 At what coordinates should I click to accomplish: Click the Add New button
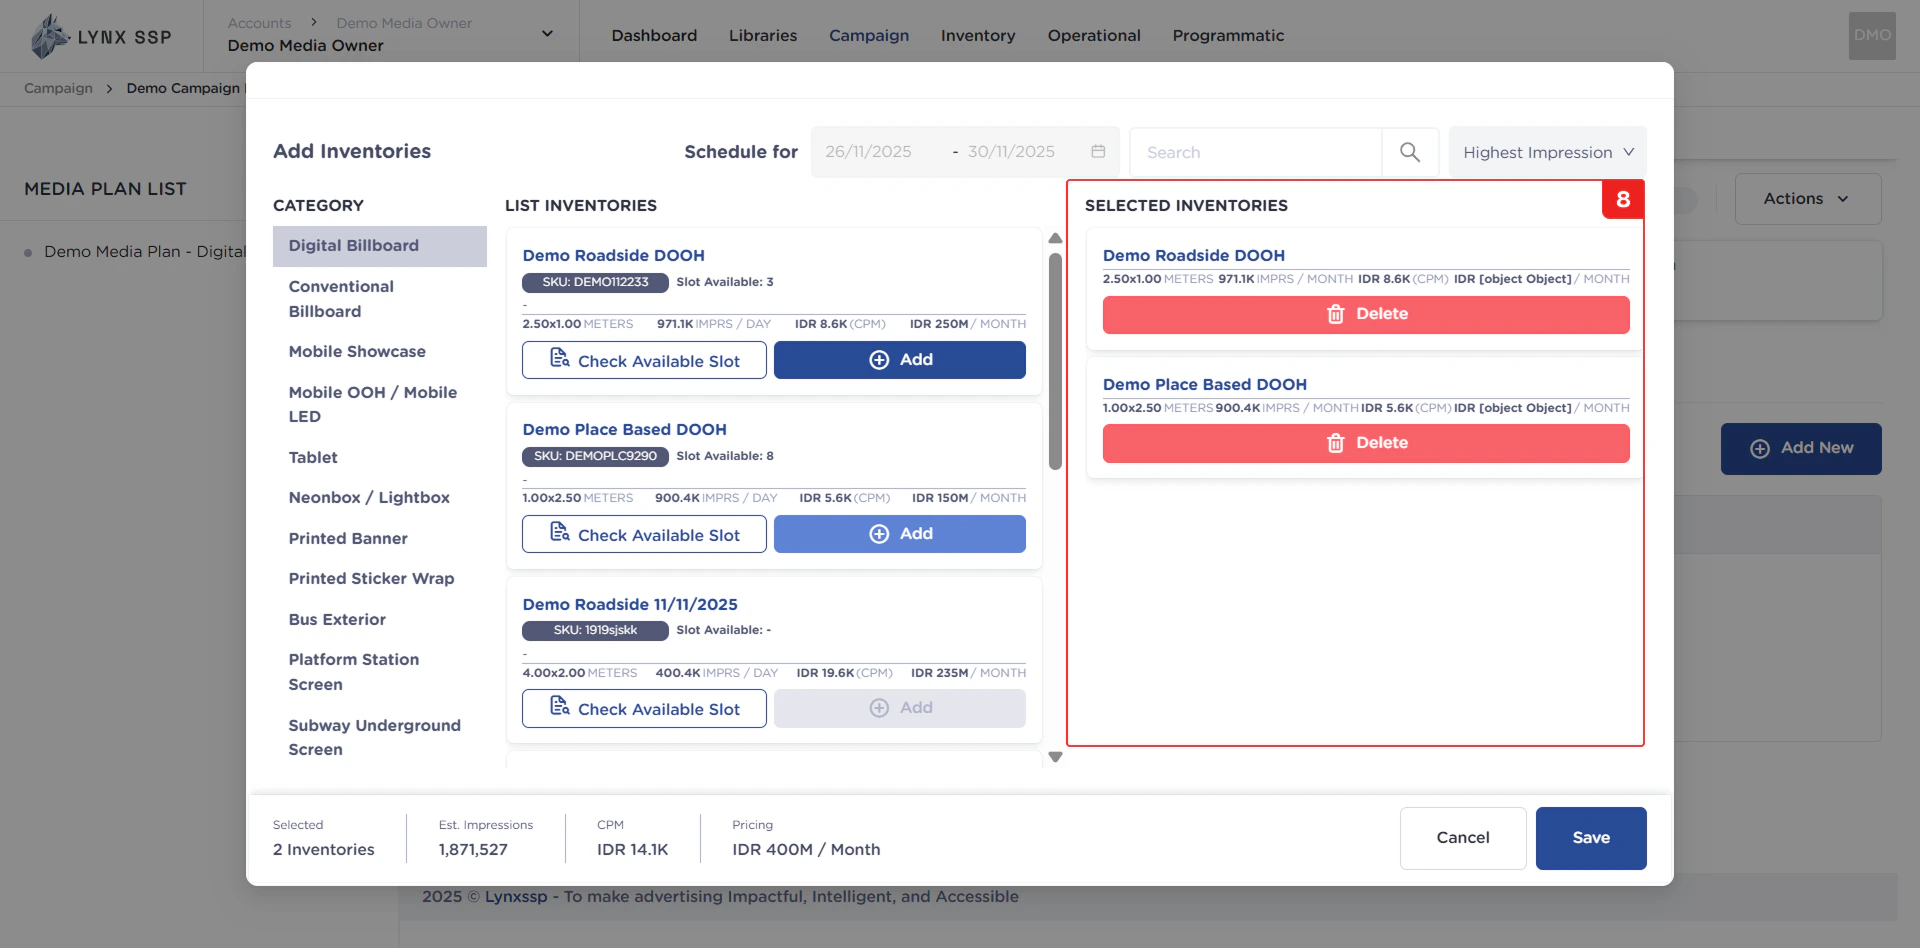click(x=1801, y=449)
